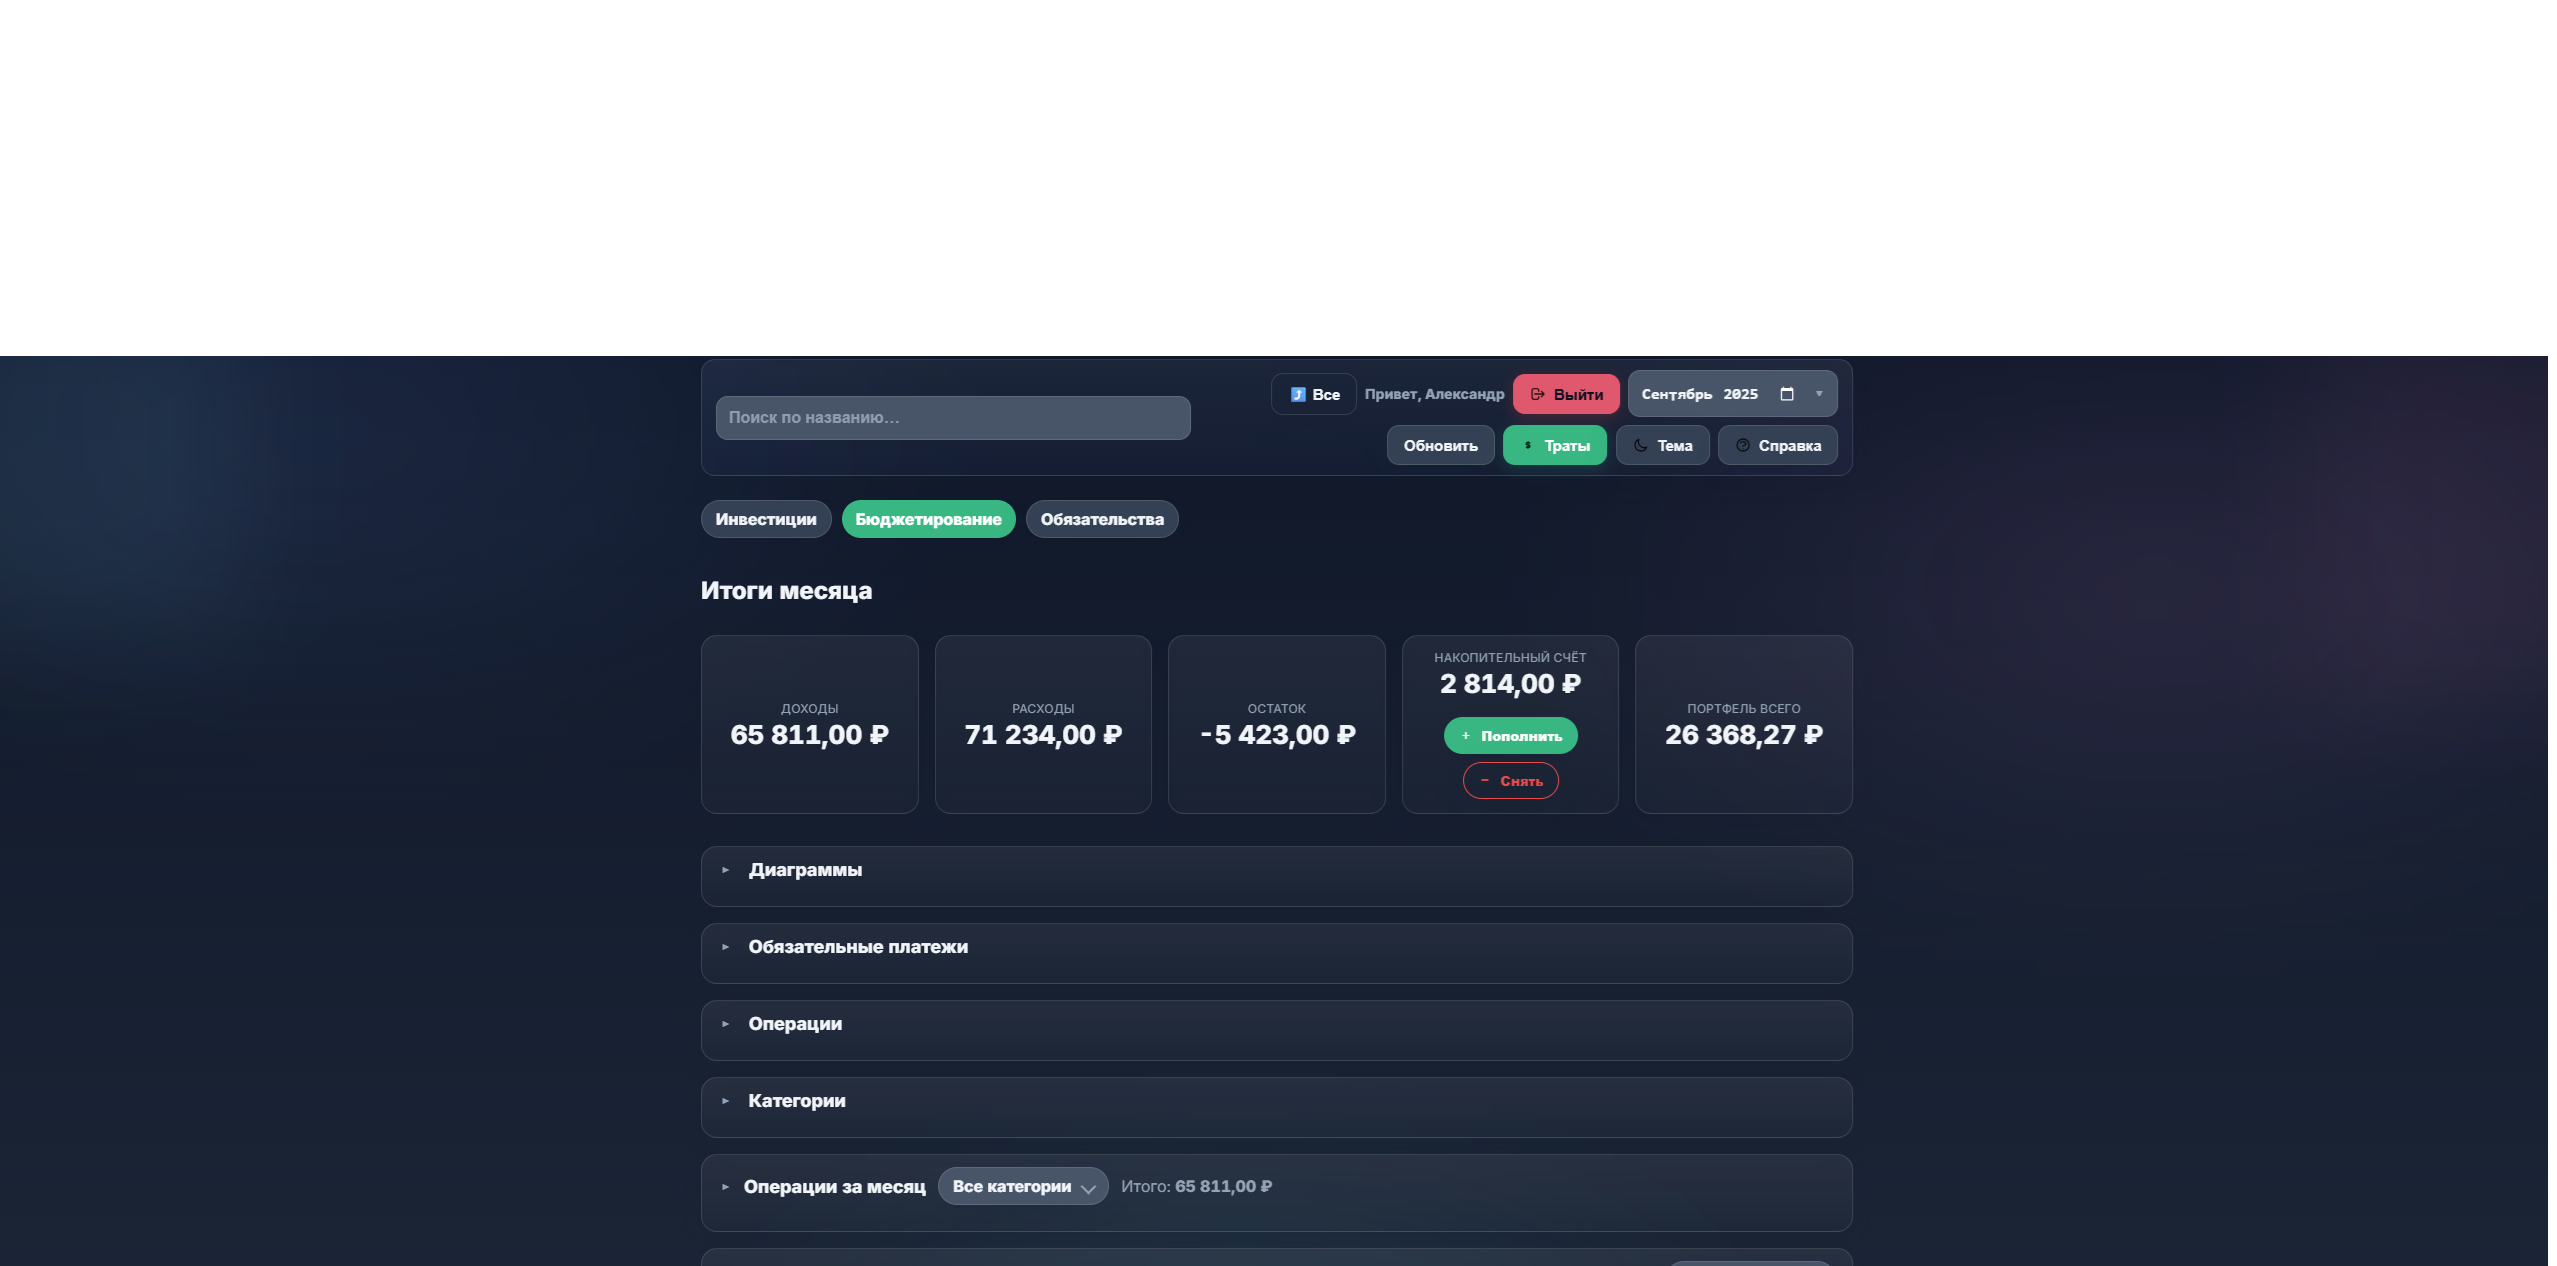Select the Бюджетирование tab
The width and height of the screenshot is (2557, 1266).
(927, 519)
